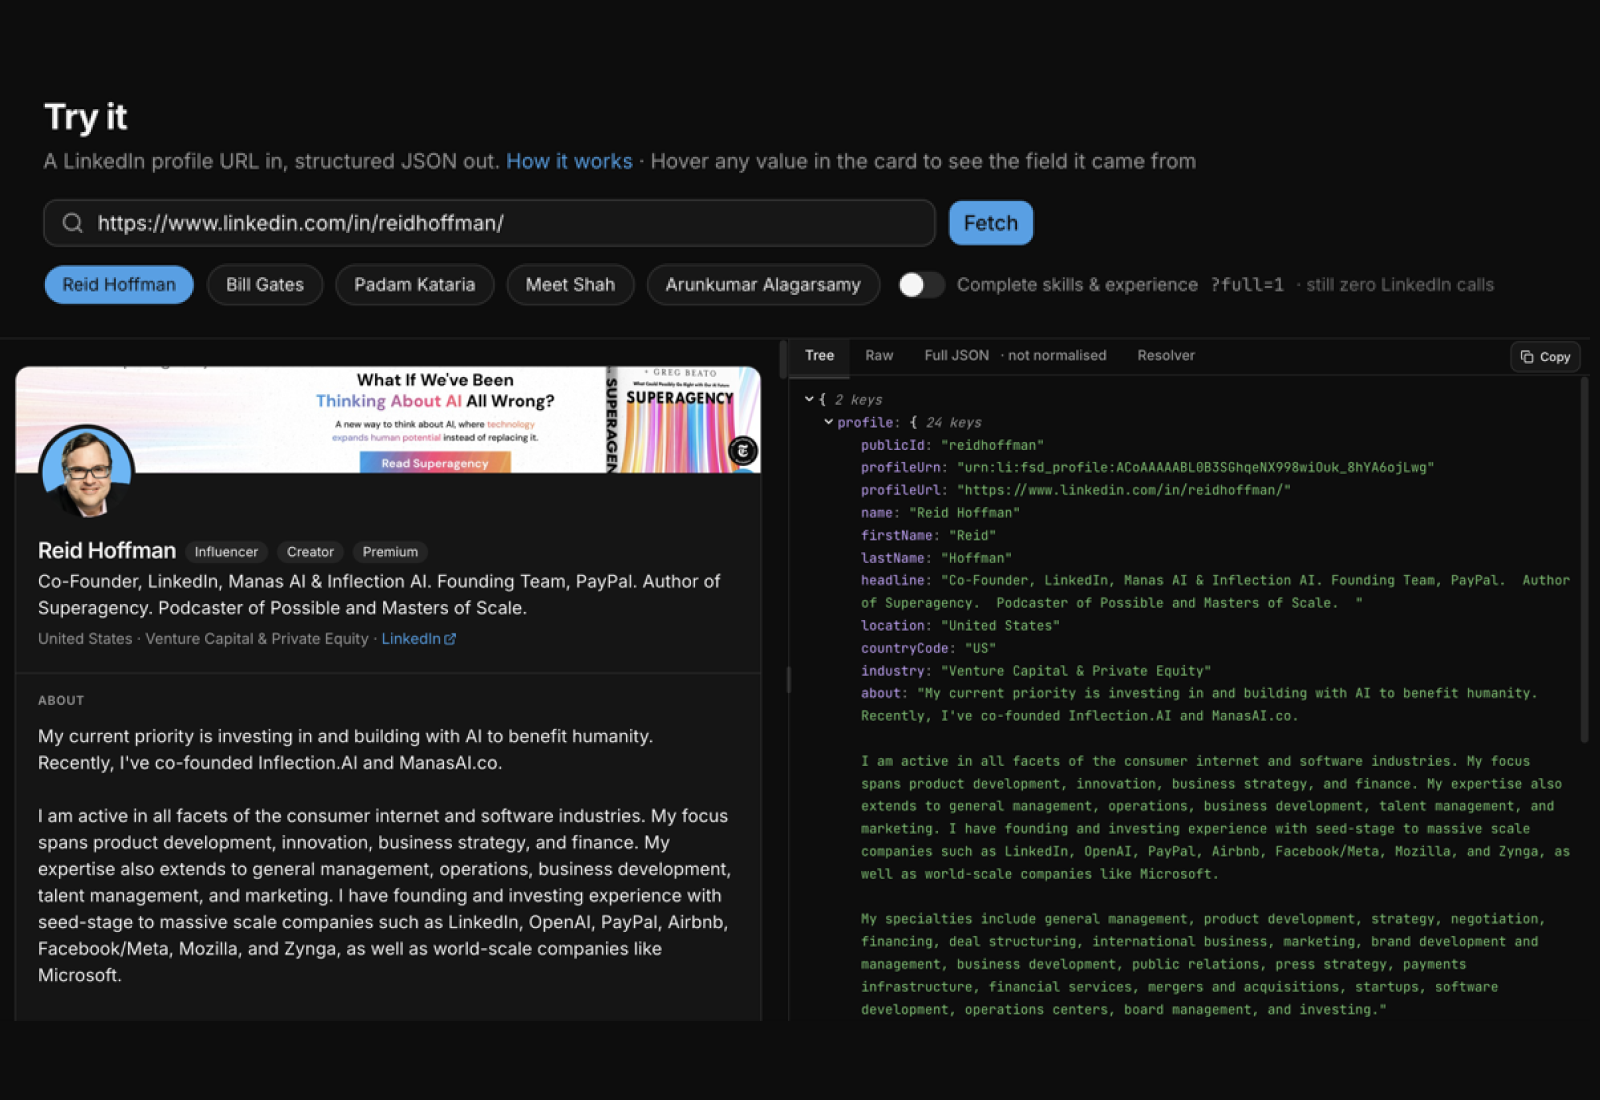Click the JSON panel vertical scrollbar
Viewport: 1600px width, 1100px height.
click(x=1584, y=560)
